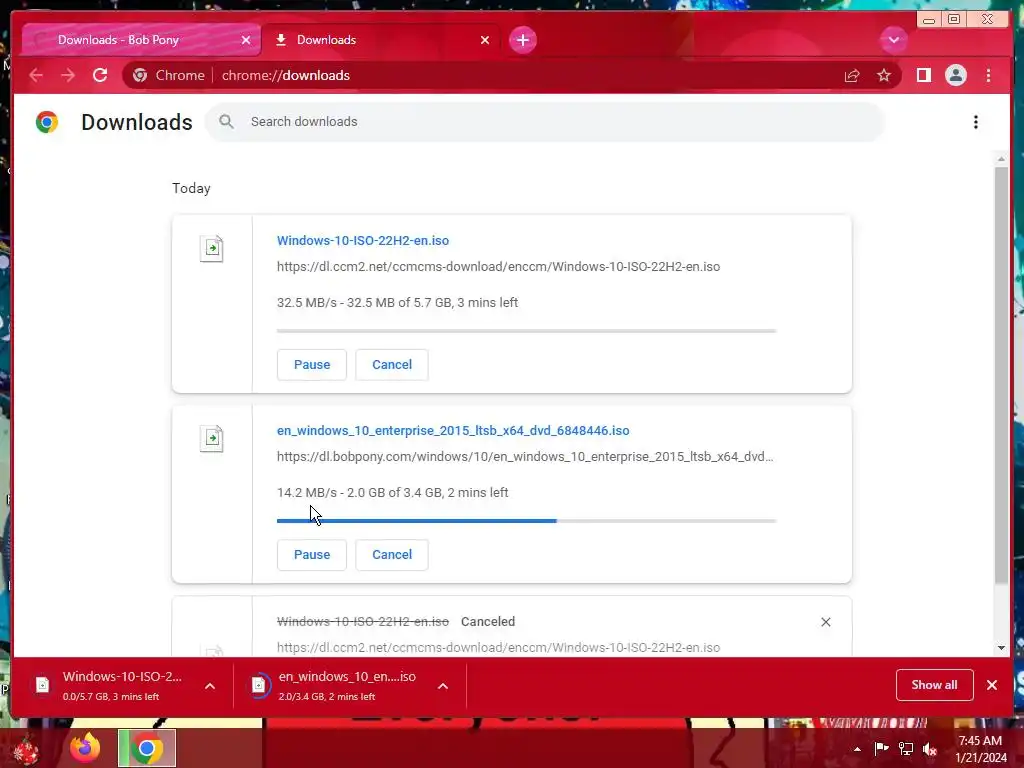Image resolution: width=1024 pixels, height=768 pixels.
Task: Pause the en_windows_10_enterprise download
Action: (x=312, y=554)
